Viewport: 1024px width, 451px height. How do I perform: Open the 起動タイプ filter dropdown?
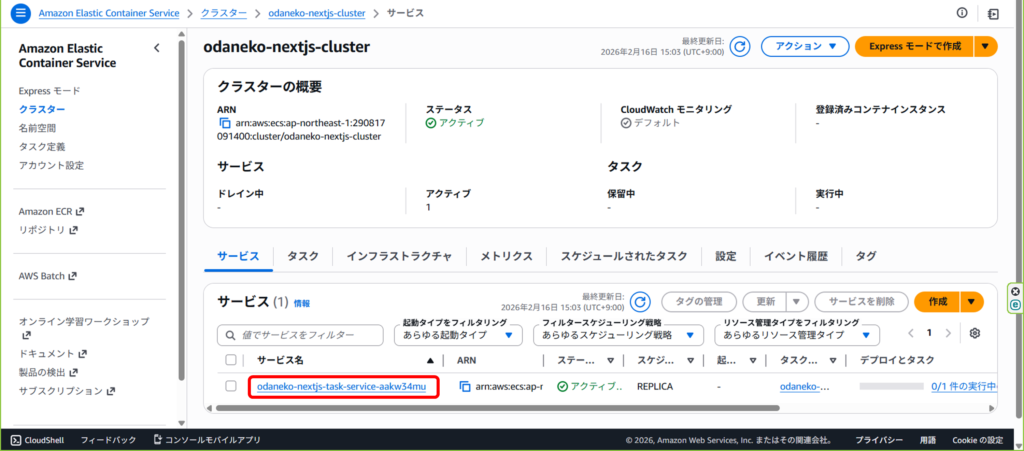pos(461,335)
